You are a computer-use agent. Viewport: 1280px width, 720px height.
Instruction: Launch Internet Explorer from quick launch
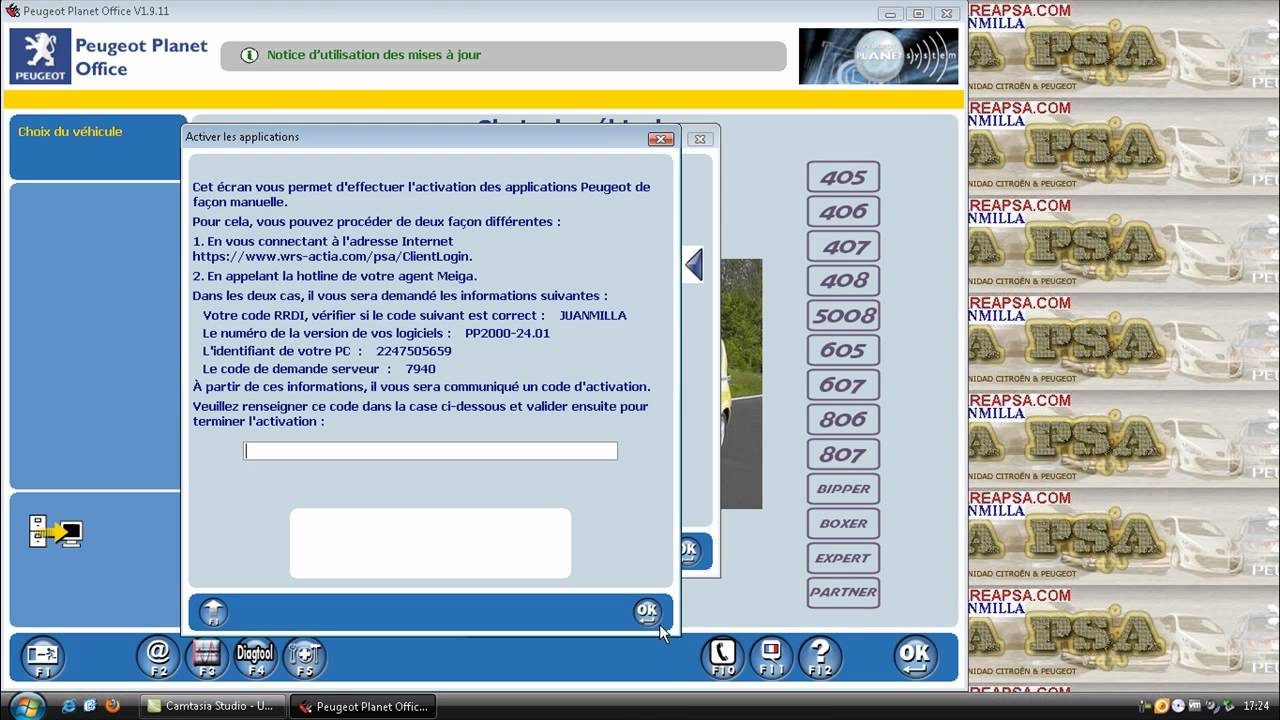[69, 705]
